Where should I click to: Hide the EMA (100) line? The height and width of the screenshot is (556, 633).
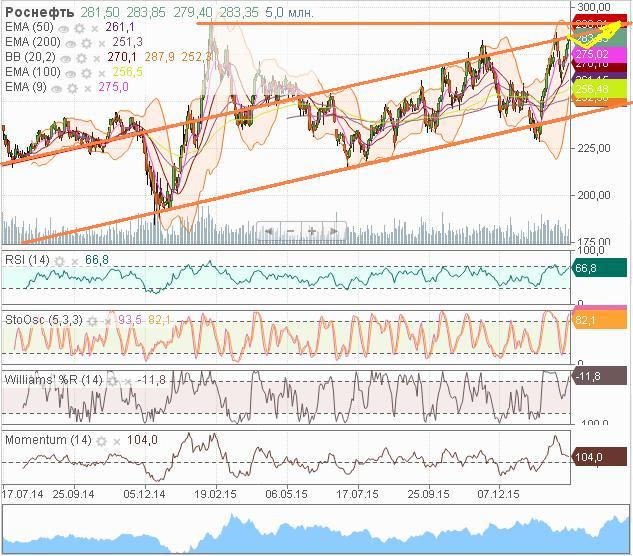click(70, 73)
